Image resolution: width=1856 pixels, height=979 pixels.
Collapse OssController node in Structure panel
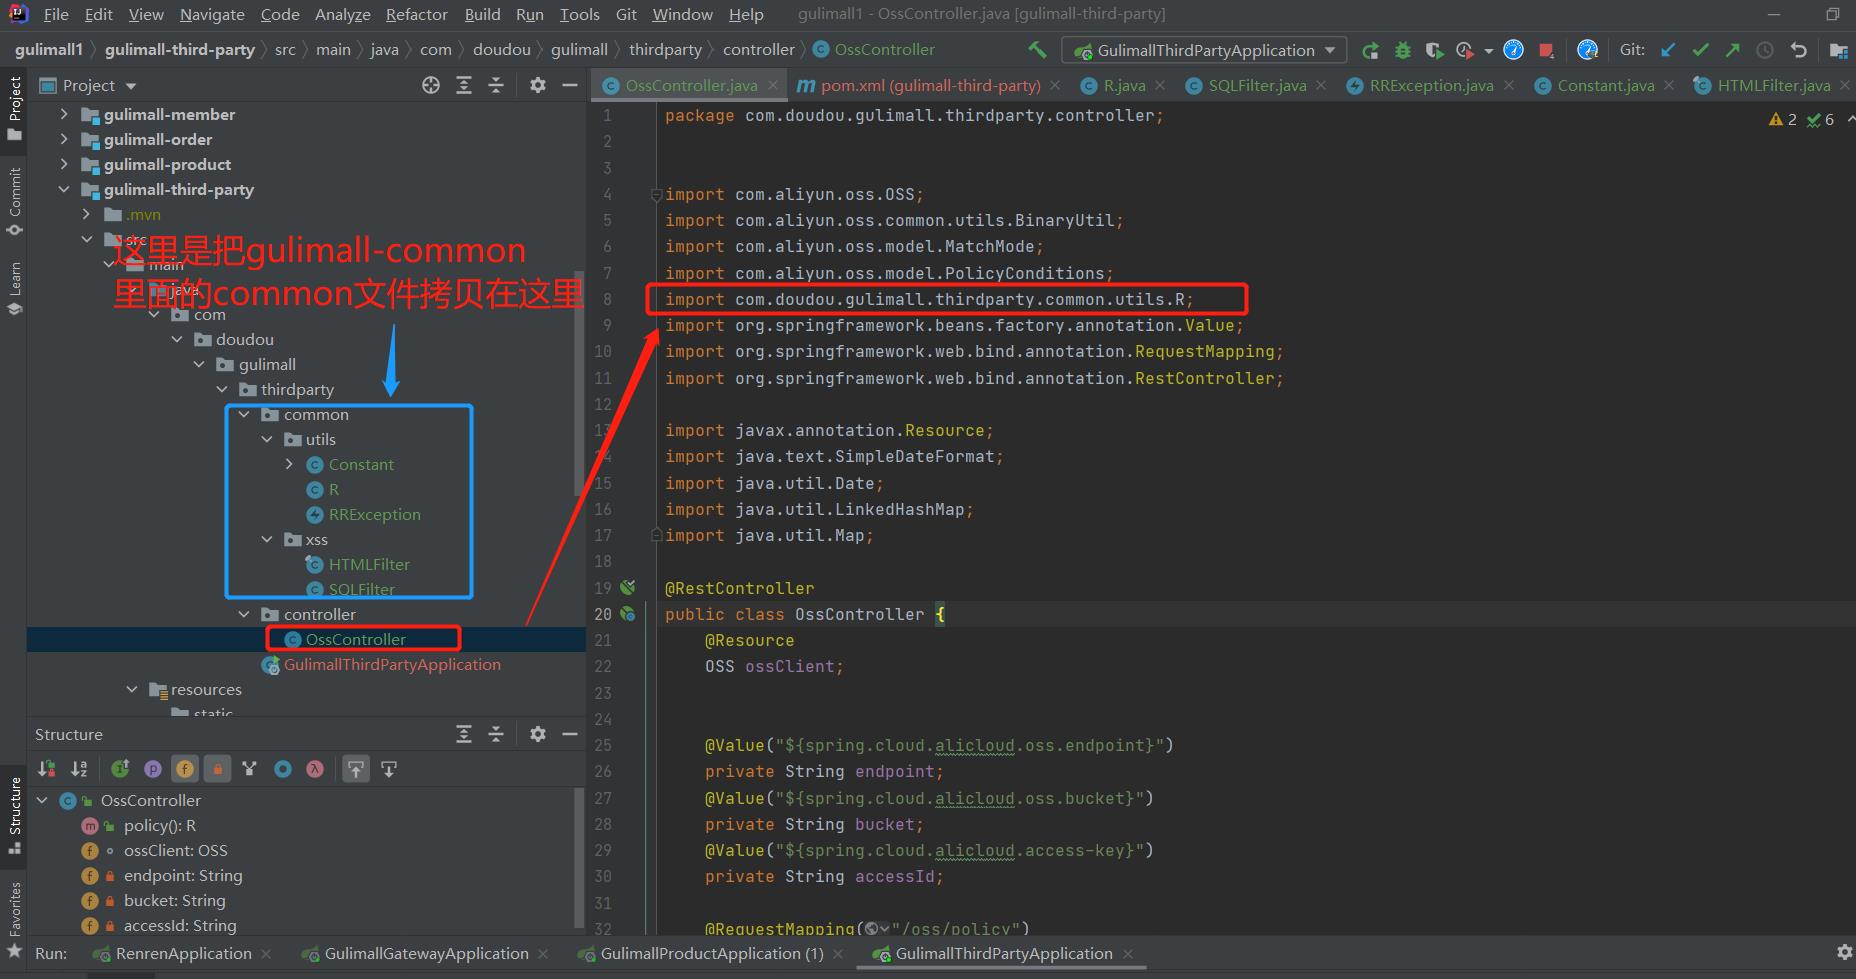point(42,800)
